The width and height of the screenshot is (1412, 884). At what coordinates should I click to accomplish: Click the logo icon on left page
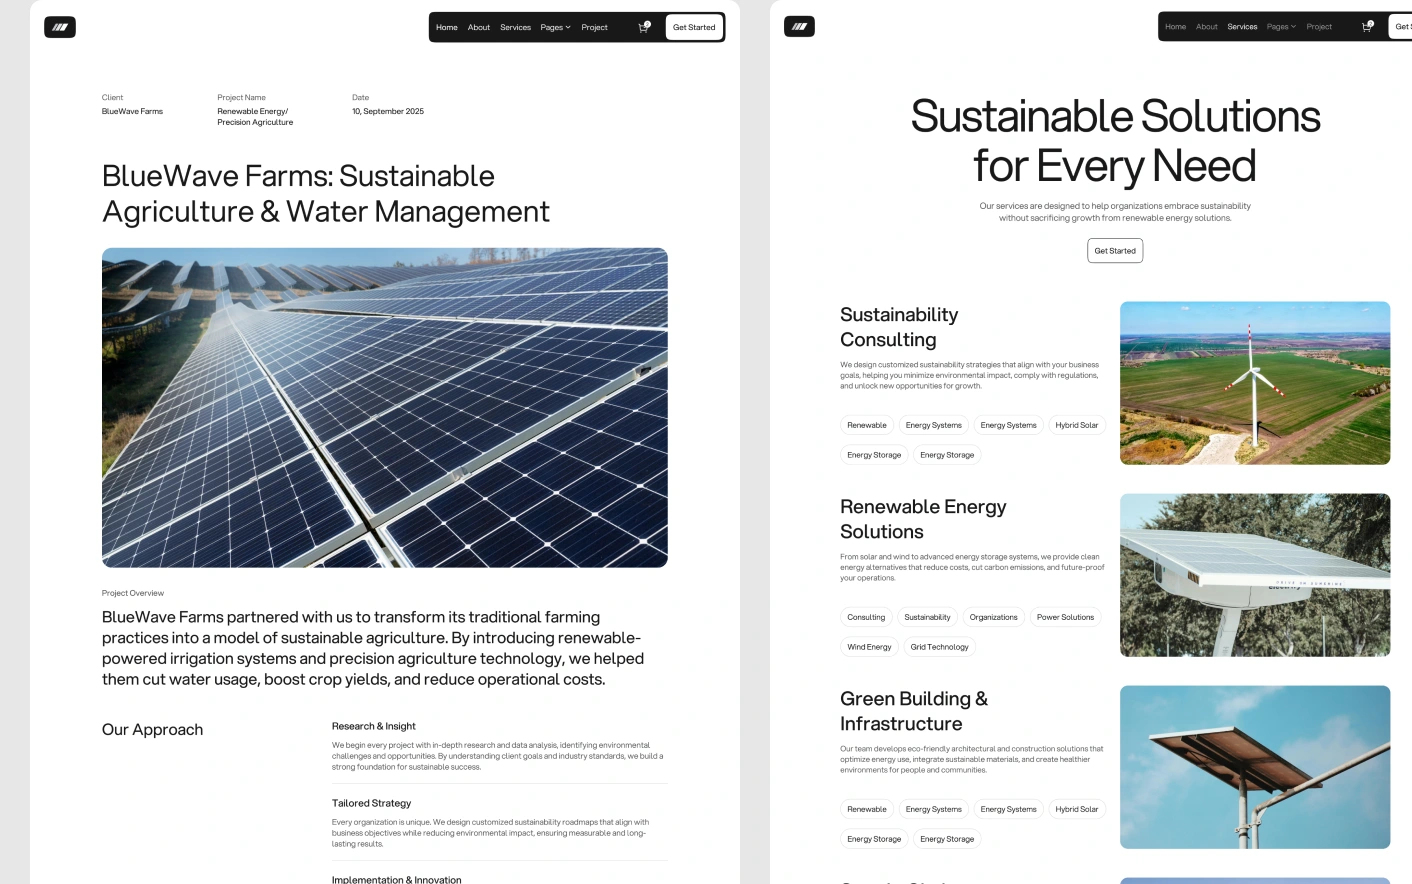(x=60, y=27)
